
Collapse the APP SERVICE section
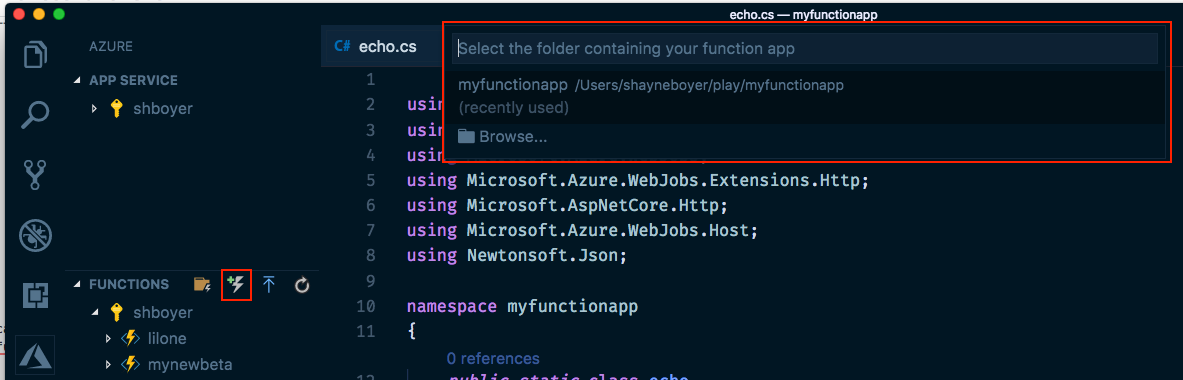pyautogui.click(x=78, y=81)
